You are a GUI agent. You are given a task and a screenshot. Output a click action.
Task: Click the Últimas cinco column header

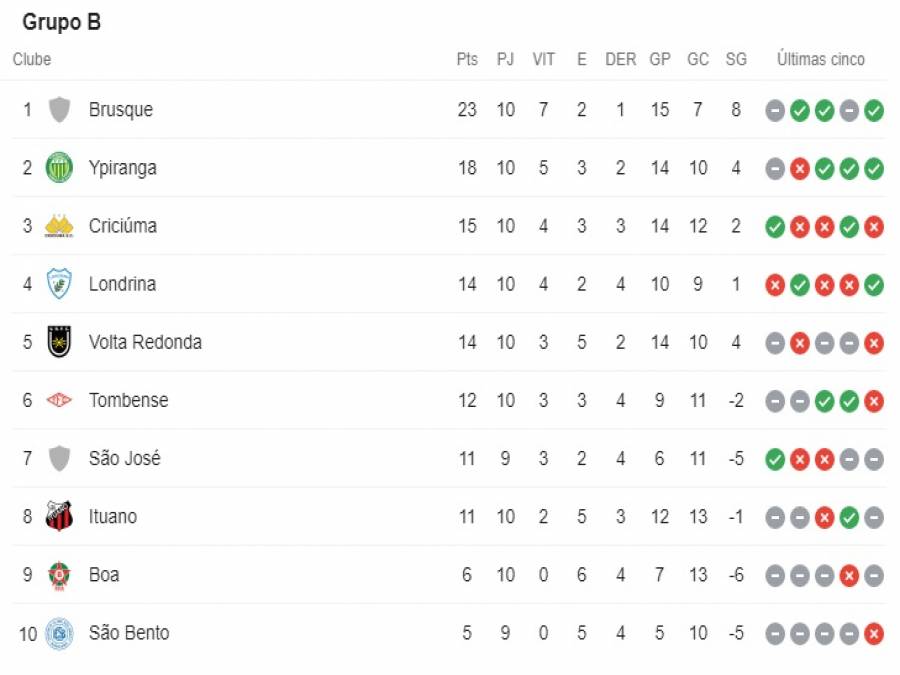coord(821,59)
